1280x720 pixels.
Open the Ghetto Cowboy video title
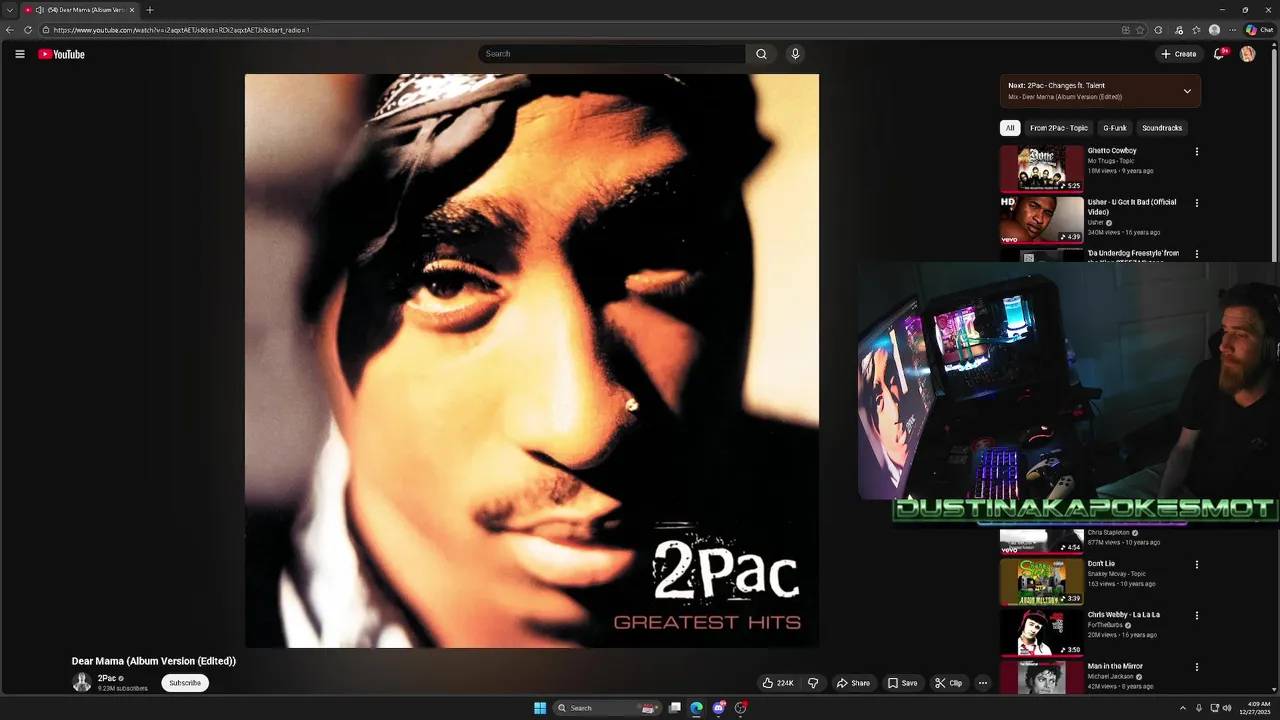1112,151
